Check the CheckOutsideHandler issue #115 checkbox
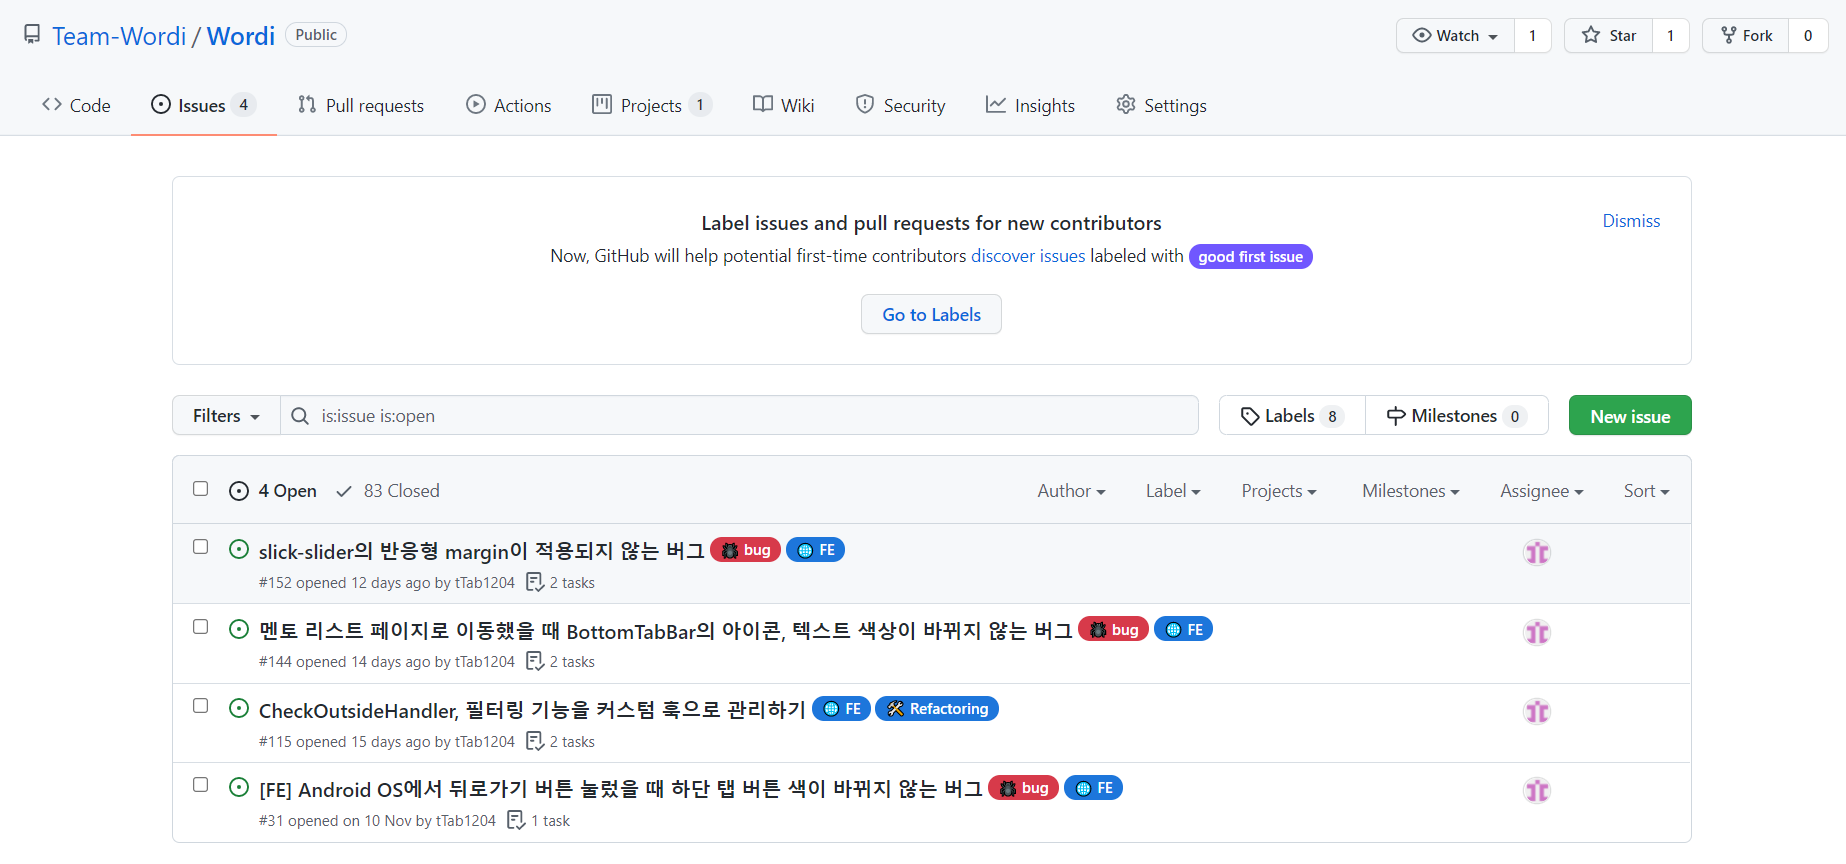 201,706
